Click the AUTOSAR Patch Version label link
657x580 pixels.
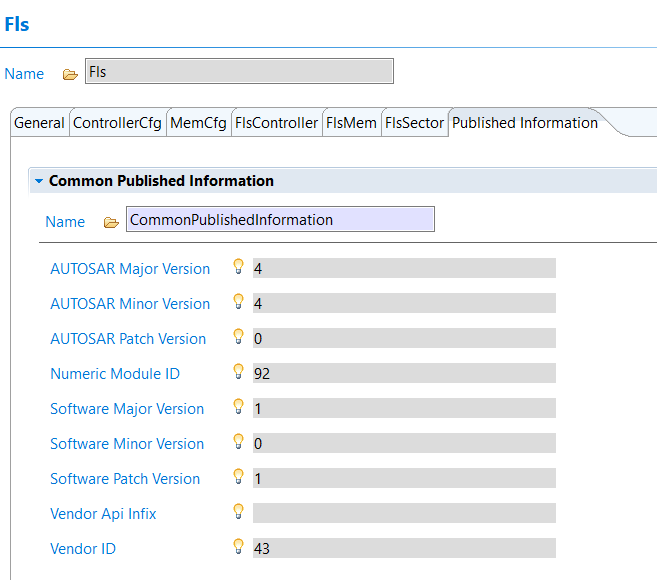click(128, 339)
